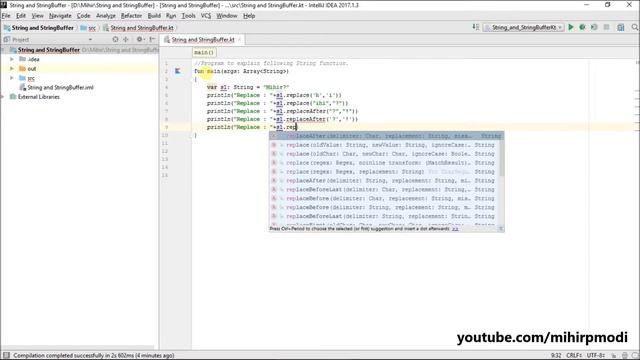Click completion popup scrollbar

[501, 158]
